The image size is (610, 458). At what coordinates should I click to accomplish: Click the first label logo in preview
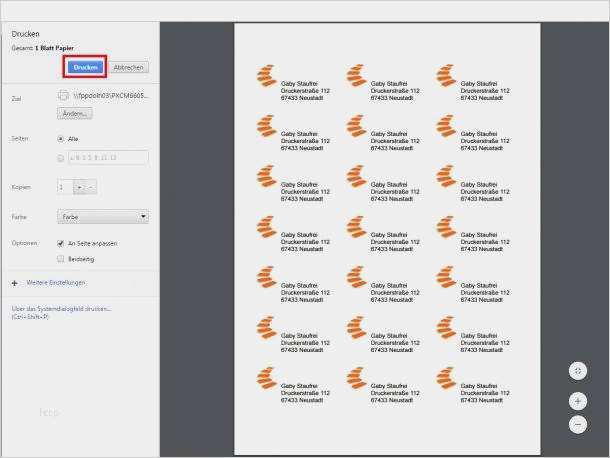point(266,76)
